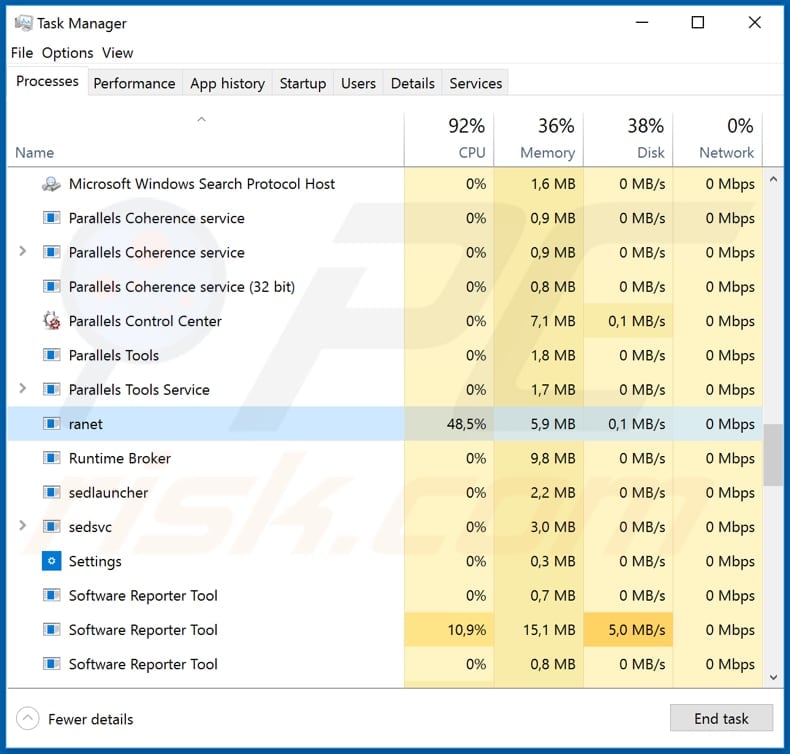The height and width of the screenshot is (754, 790).
Task: Click the Parallels Tools process icon
Action: point(52,355)
